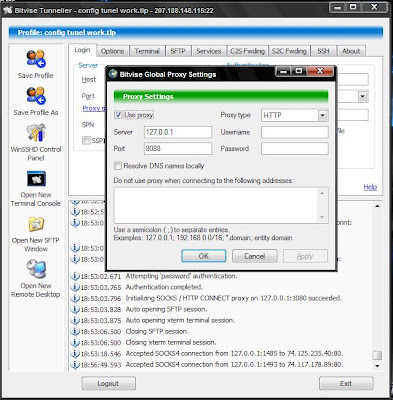
Task: Click exclusion list scroll up arrow
Action: click(x=322, y=193)
